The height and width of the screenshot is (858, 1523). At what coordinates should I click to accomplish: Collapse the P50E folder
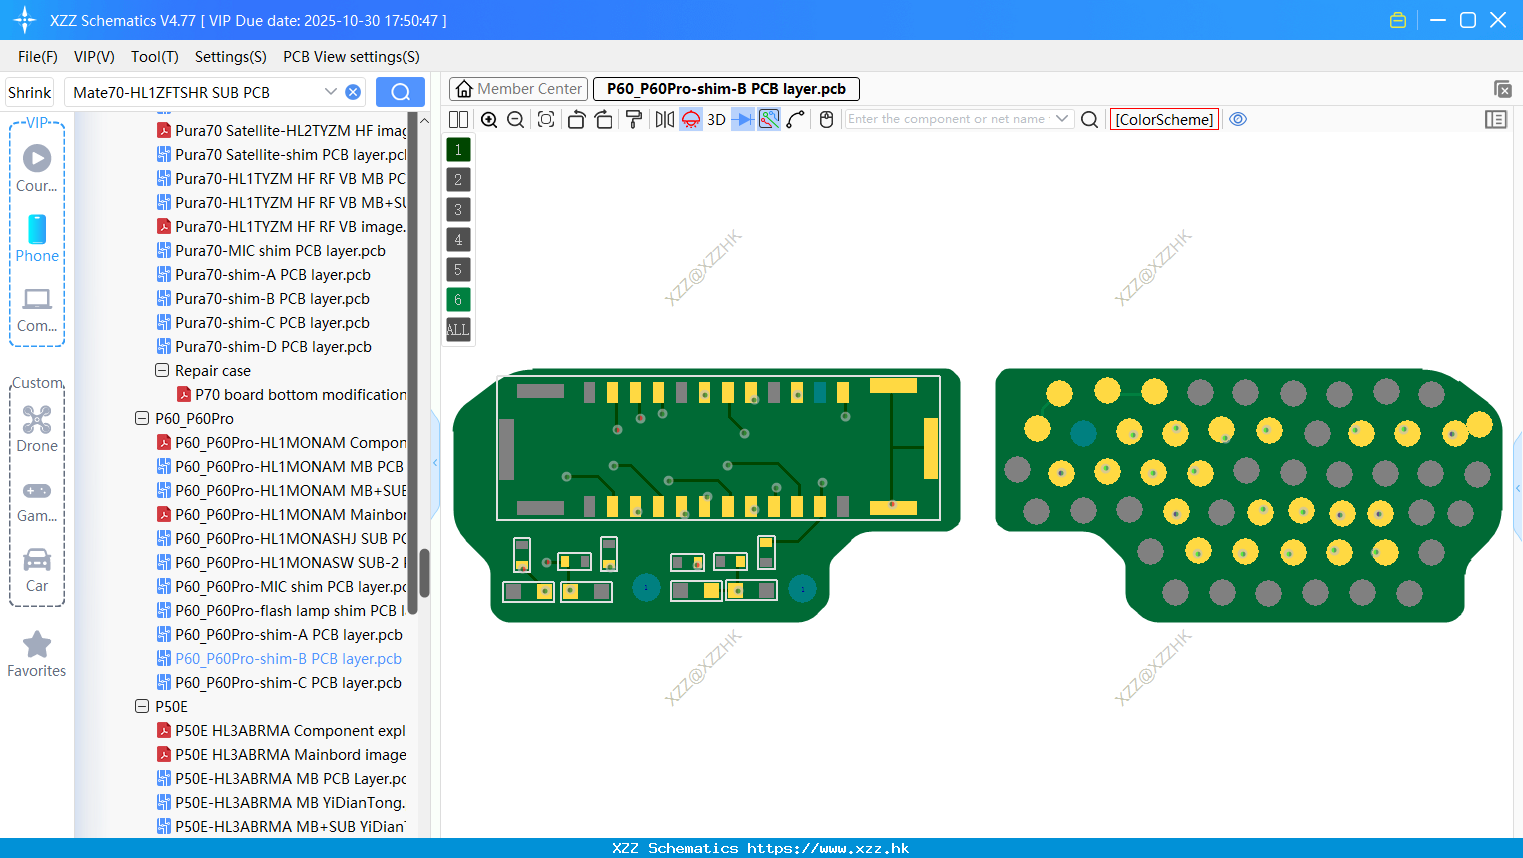pyautogui.click(x=142, y=706)
